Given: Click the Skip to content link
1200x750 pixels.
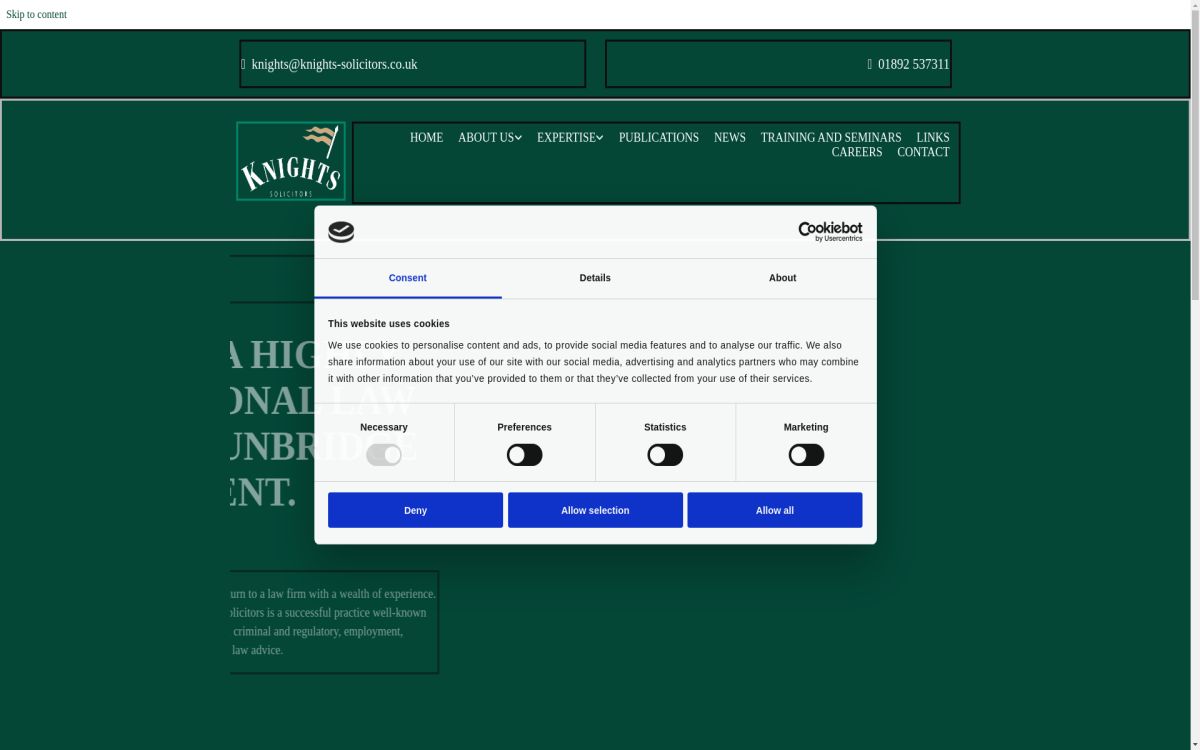Looking at the screenshot, I should (36, 14).
